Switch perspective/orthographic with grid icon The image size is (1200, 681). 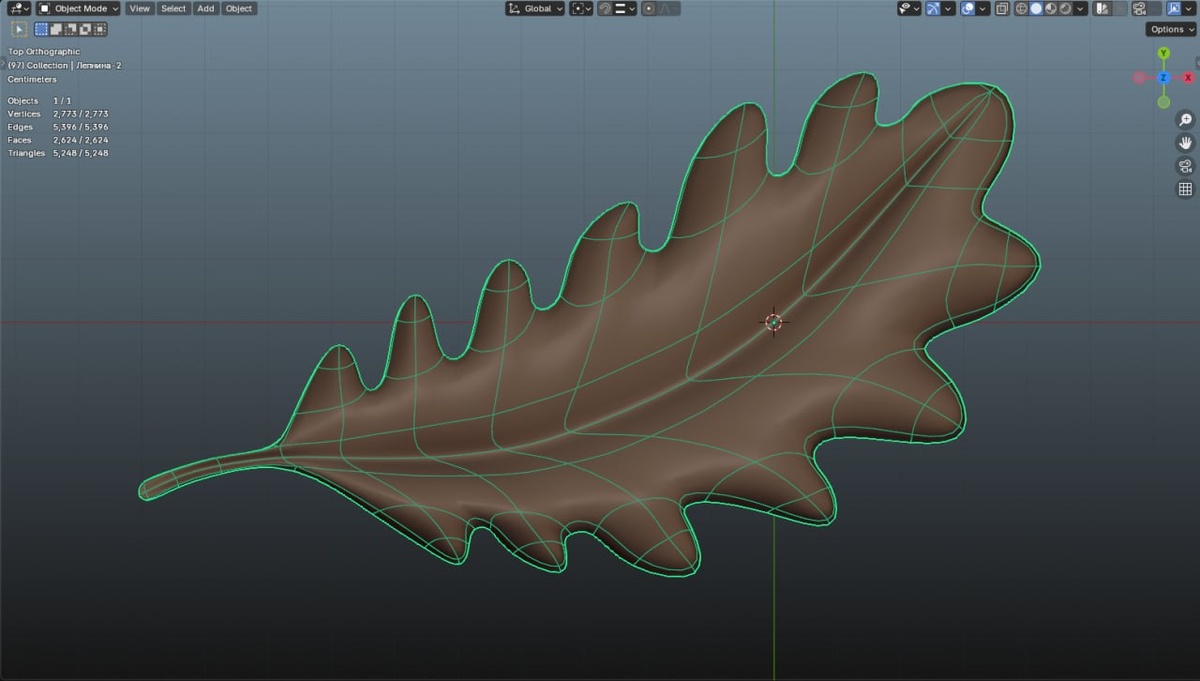[x=1185, y=189]
